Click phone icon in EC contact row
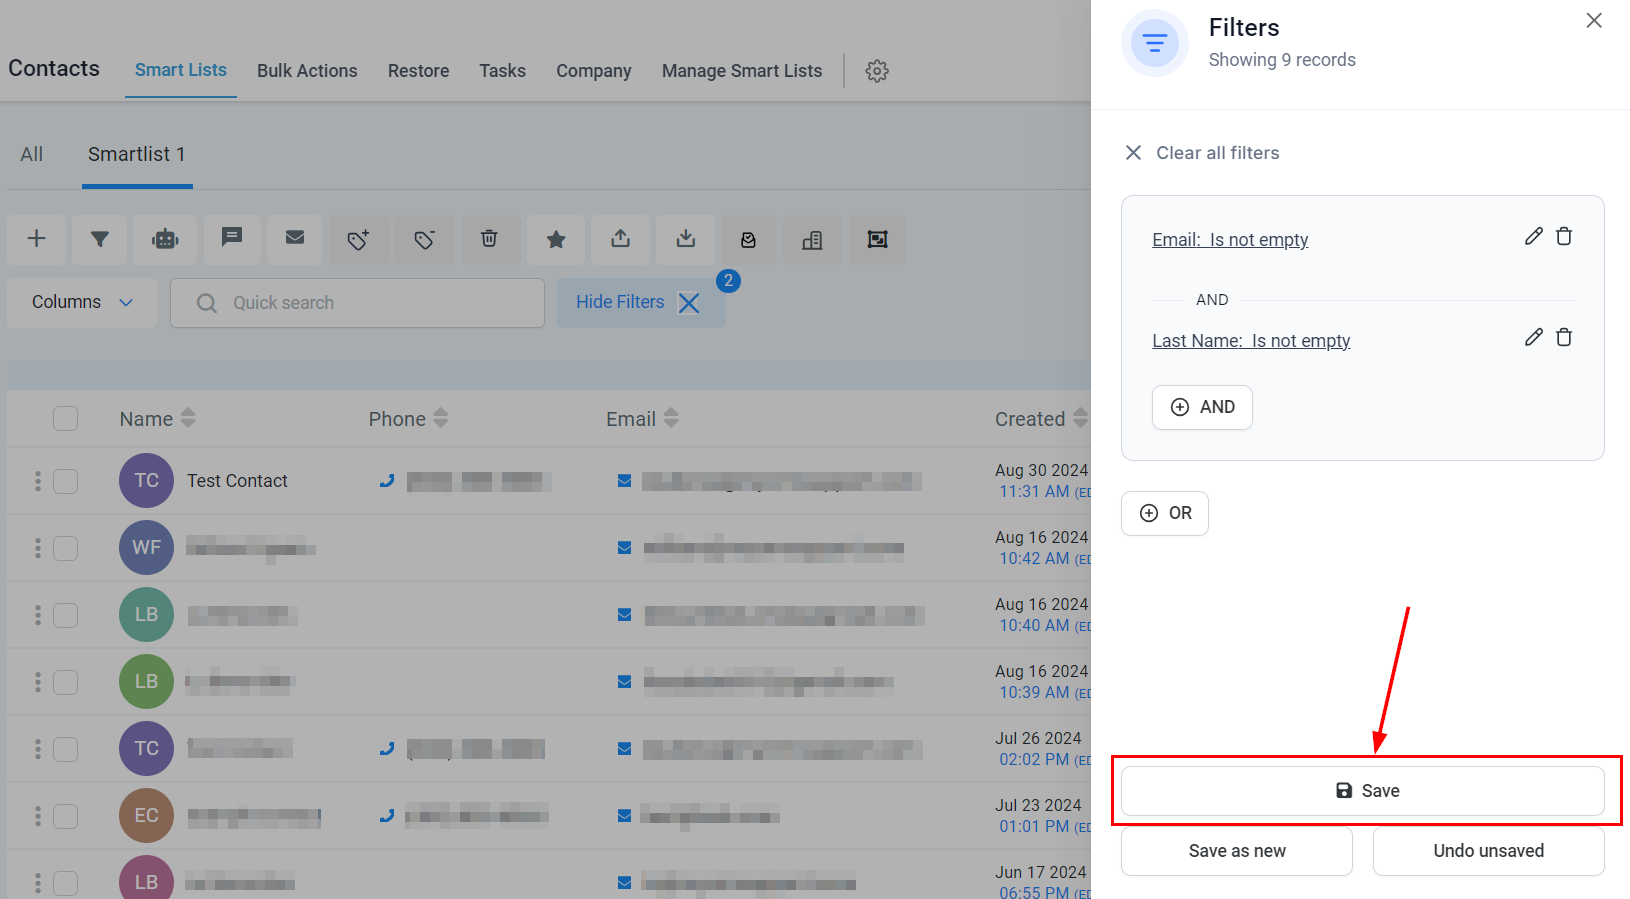 (x=387, y=816)
